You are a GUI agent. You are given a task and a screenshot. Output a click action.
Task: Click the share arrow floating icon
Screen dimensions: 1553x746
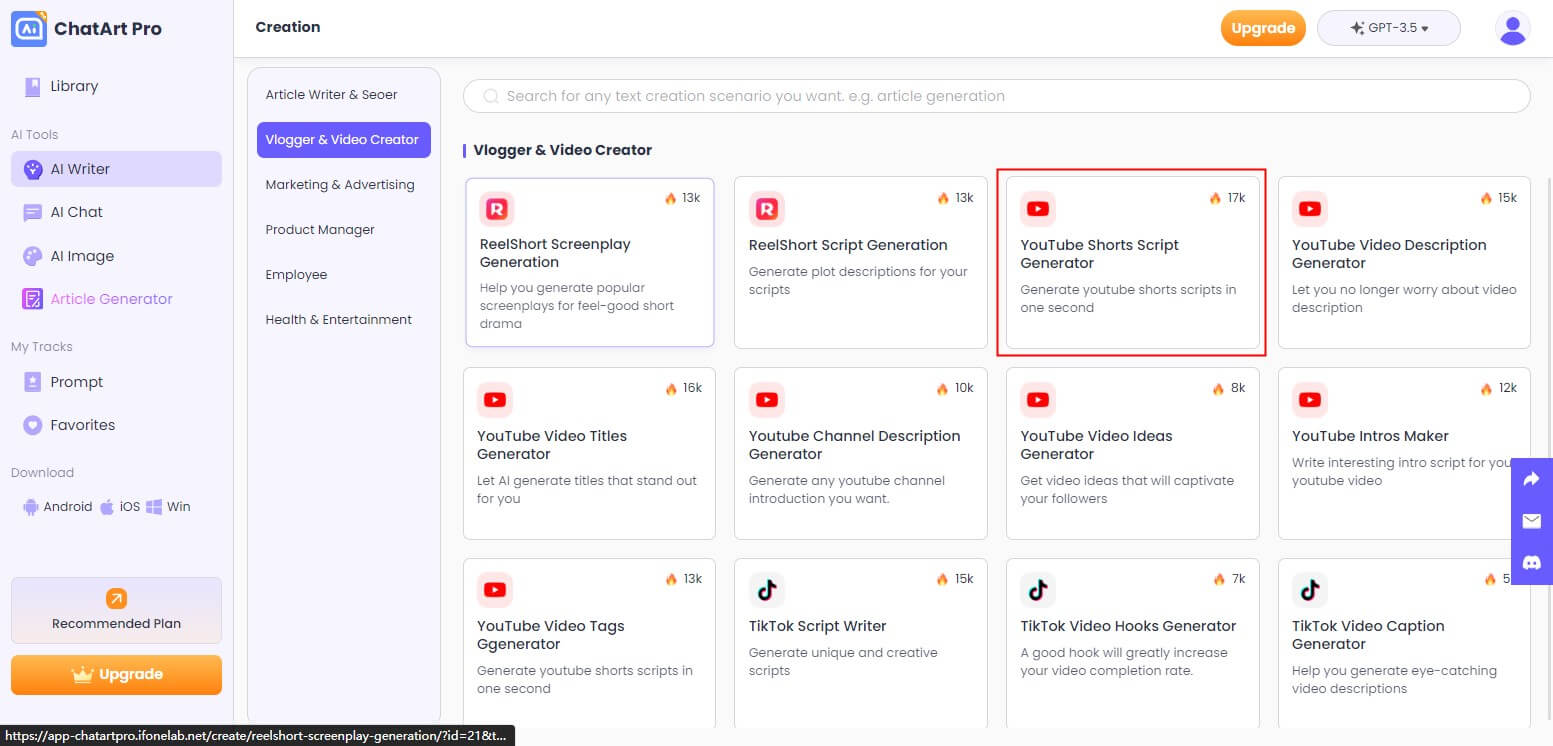pos(1532,479)
